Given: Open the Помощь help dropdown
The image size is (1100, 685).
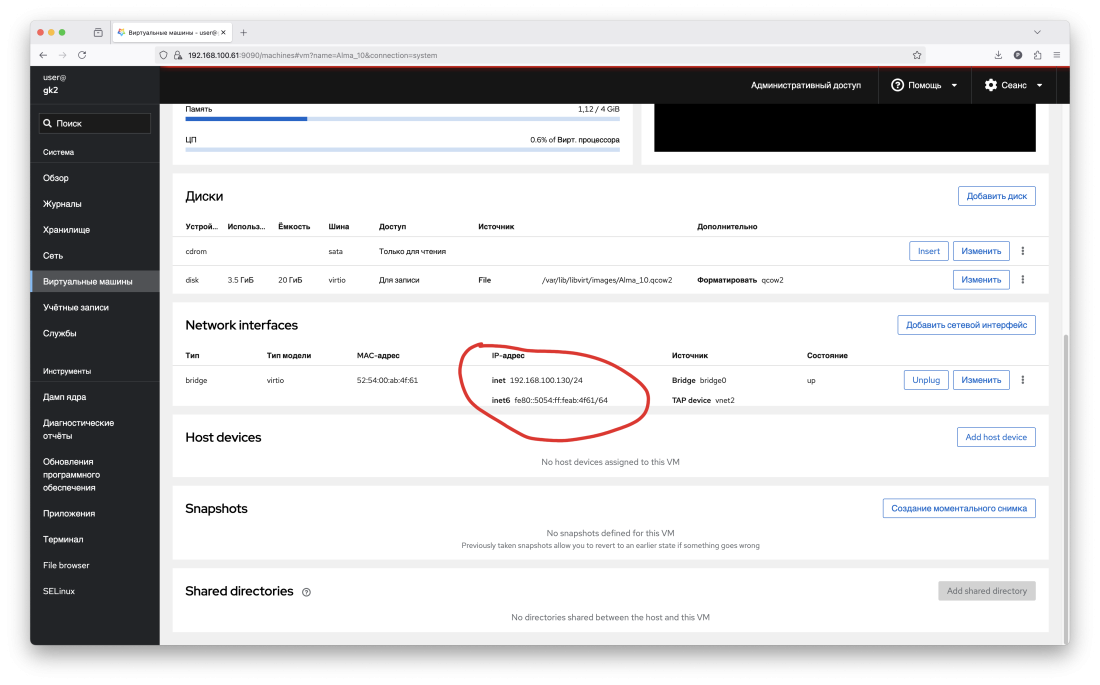Looking at the screenshot, I should tap(924, 86).
